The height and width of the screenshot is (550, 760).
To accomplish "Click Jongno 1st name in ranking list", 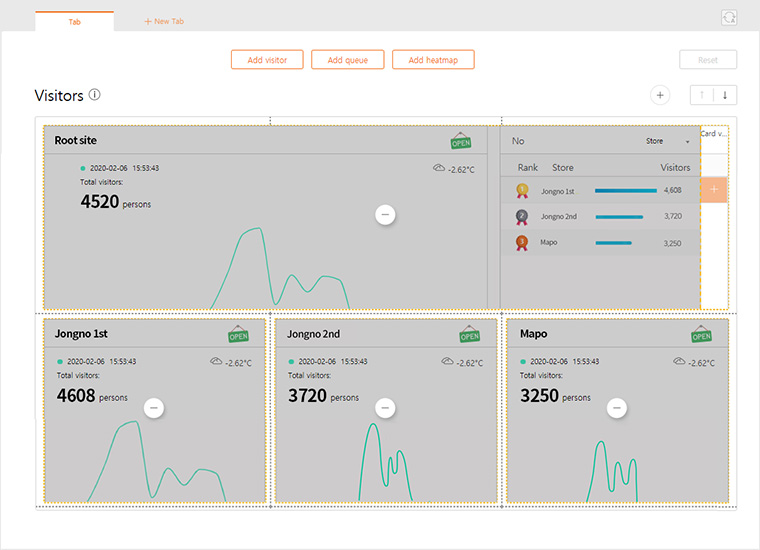I will [x=557, y=191].
